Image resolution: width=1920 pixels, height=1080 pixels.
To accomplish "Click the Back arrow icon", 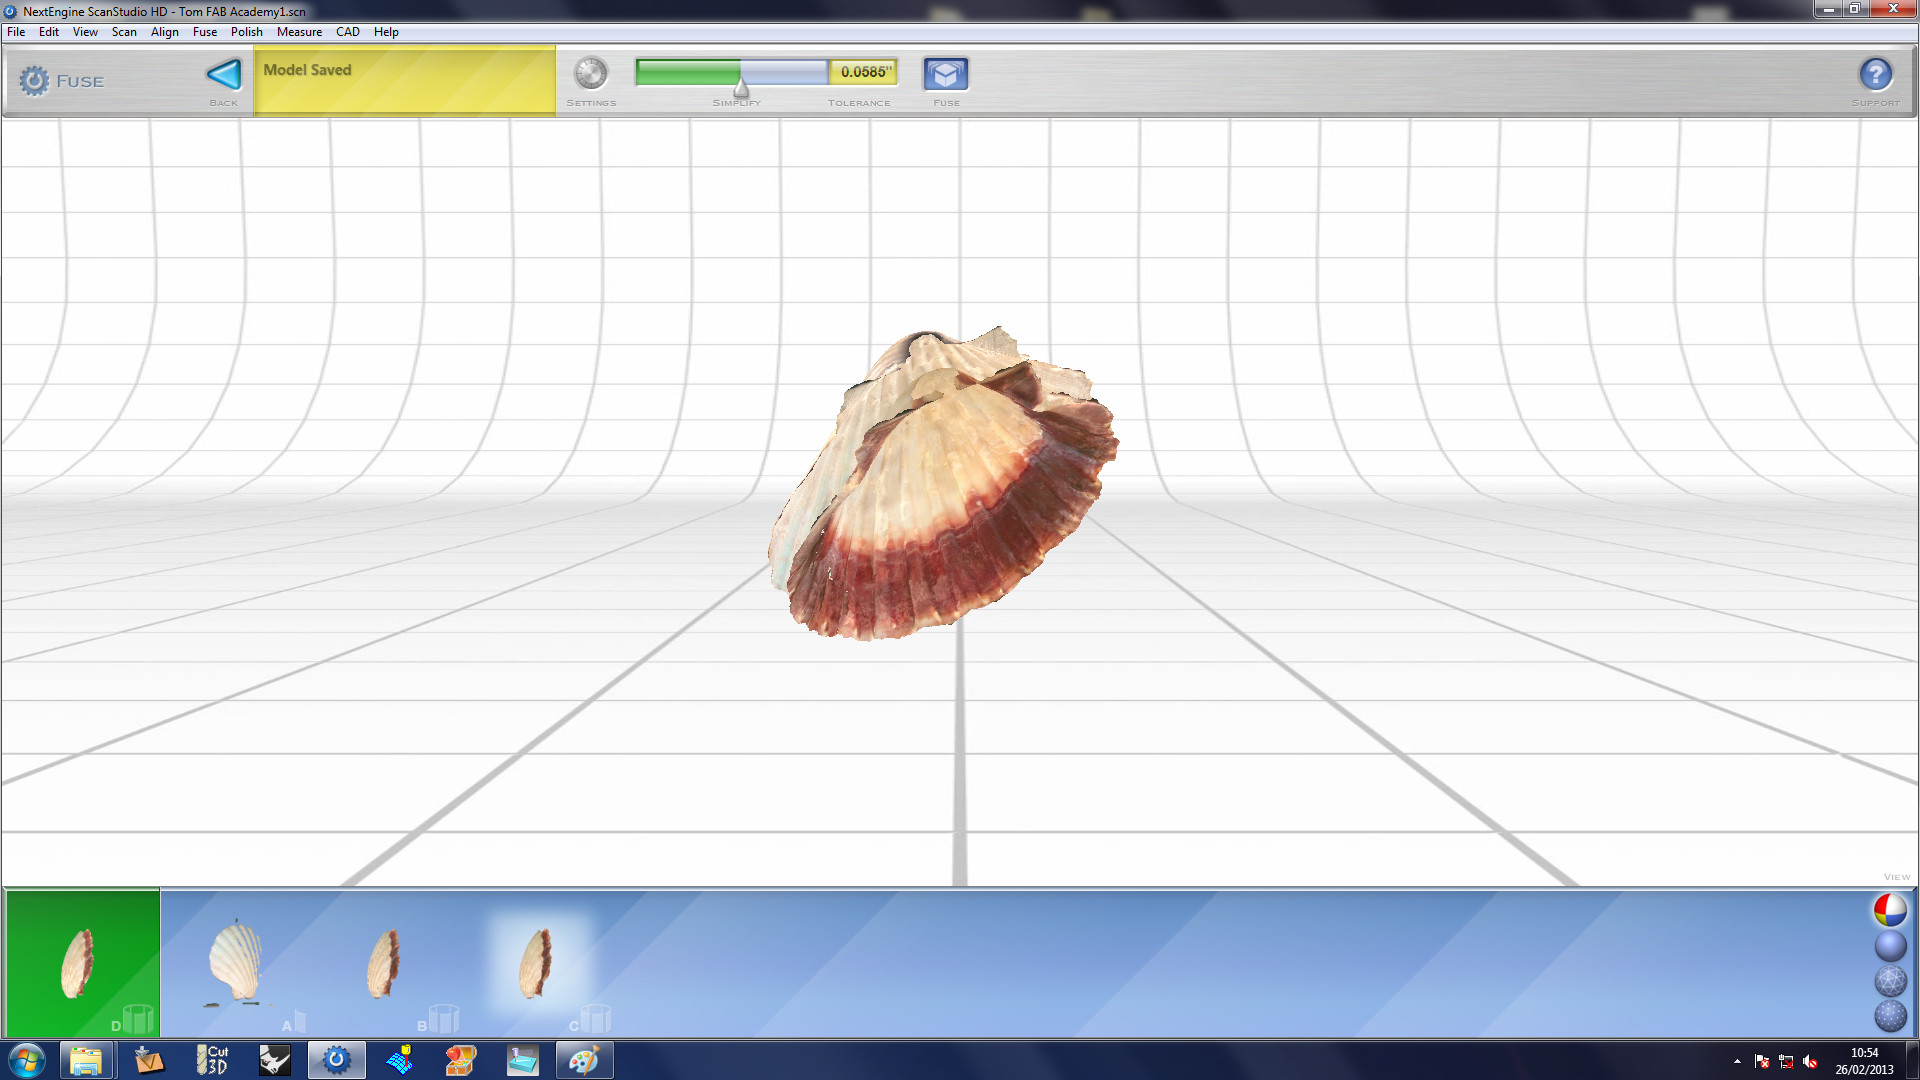I will (224, 75).
